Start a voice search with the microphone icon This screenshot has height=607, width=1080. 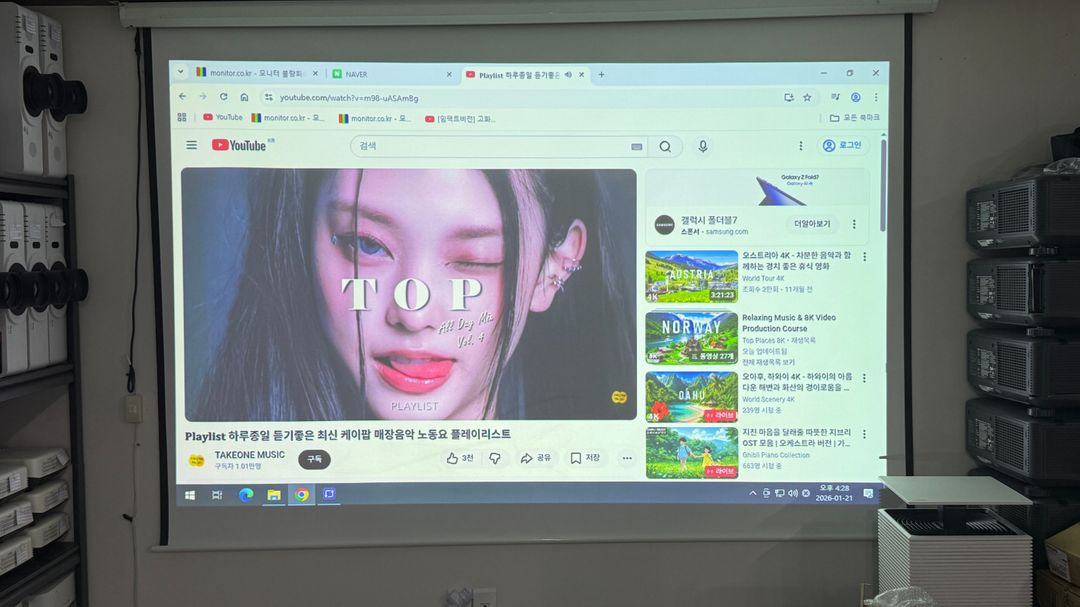703,146
